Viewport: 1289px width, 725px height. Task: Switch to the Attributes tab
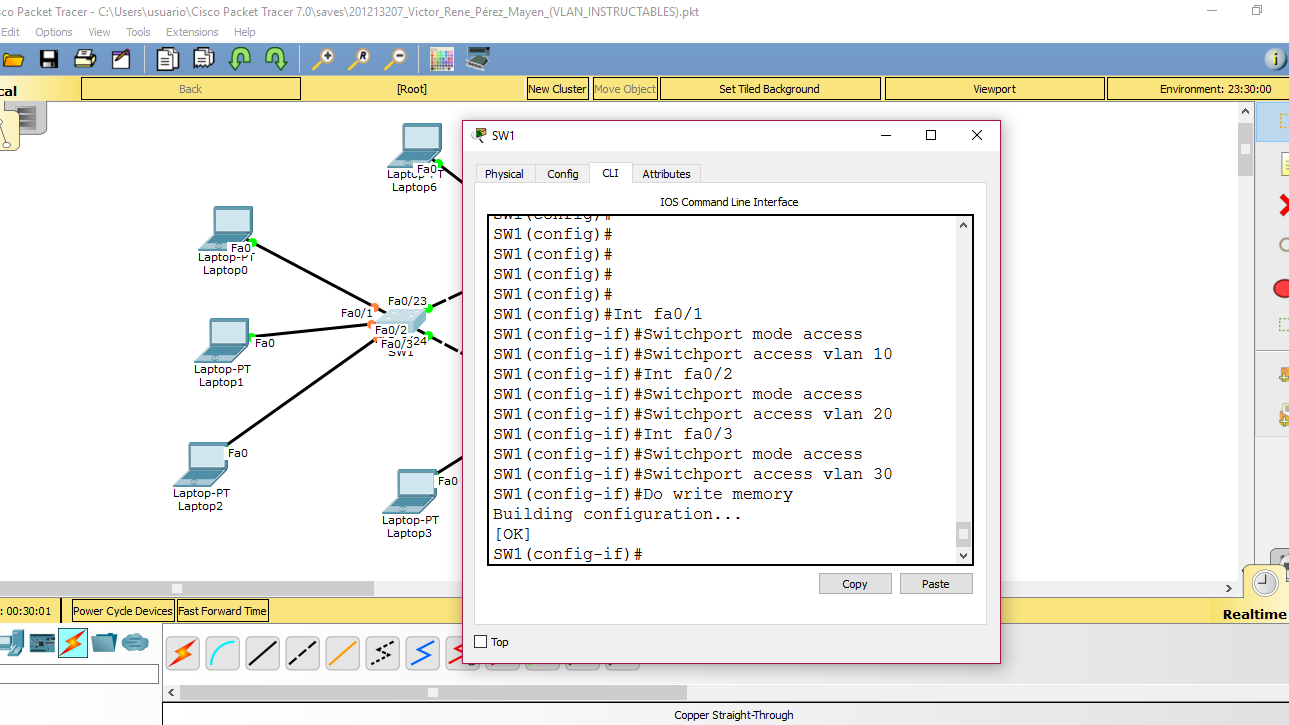(666, 174)
